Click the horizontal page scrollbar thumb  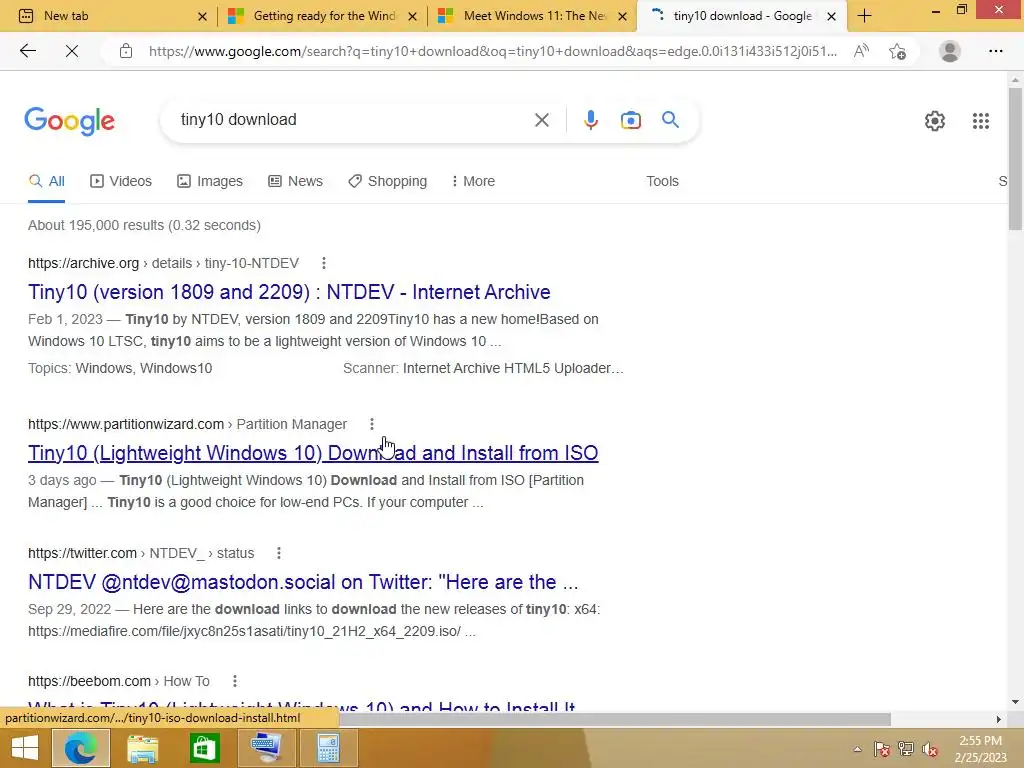click(614, 719)
